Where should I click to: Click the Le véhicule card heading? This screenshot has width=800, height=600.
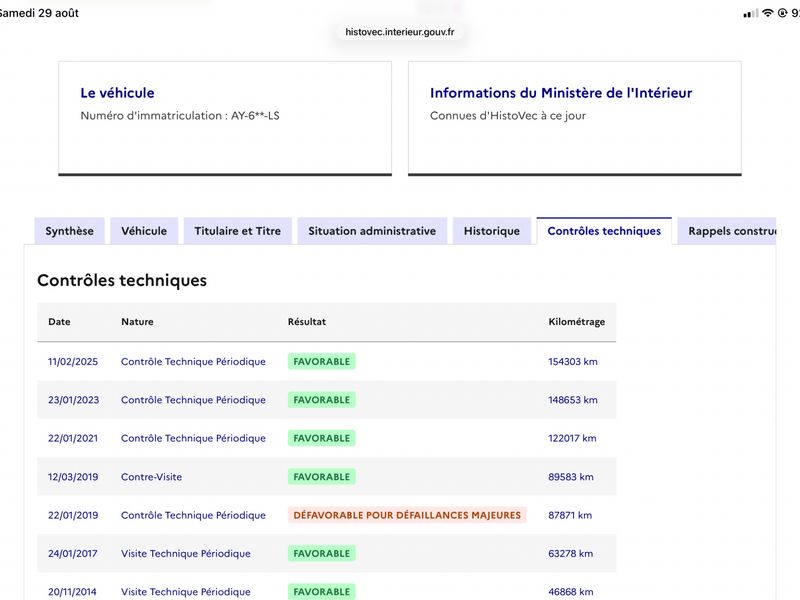click(x=117, y=93)
